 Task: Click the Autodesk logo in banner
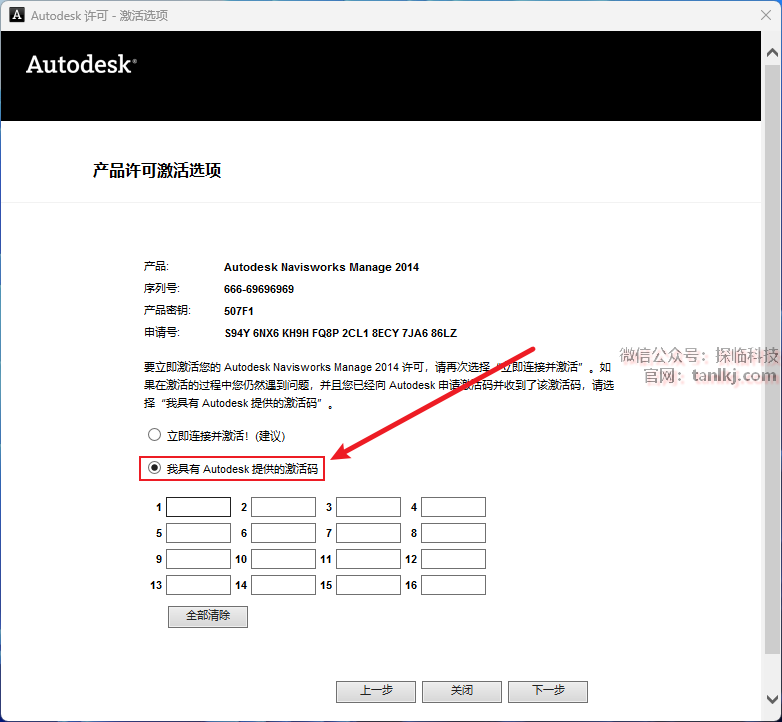click(x=81, y=64)
